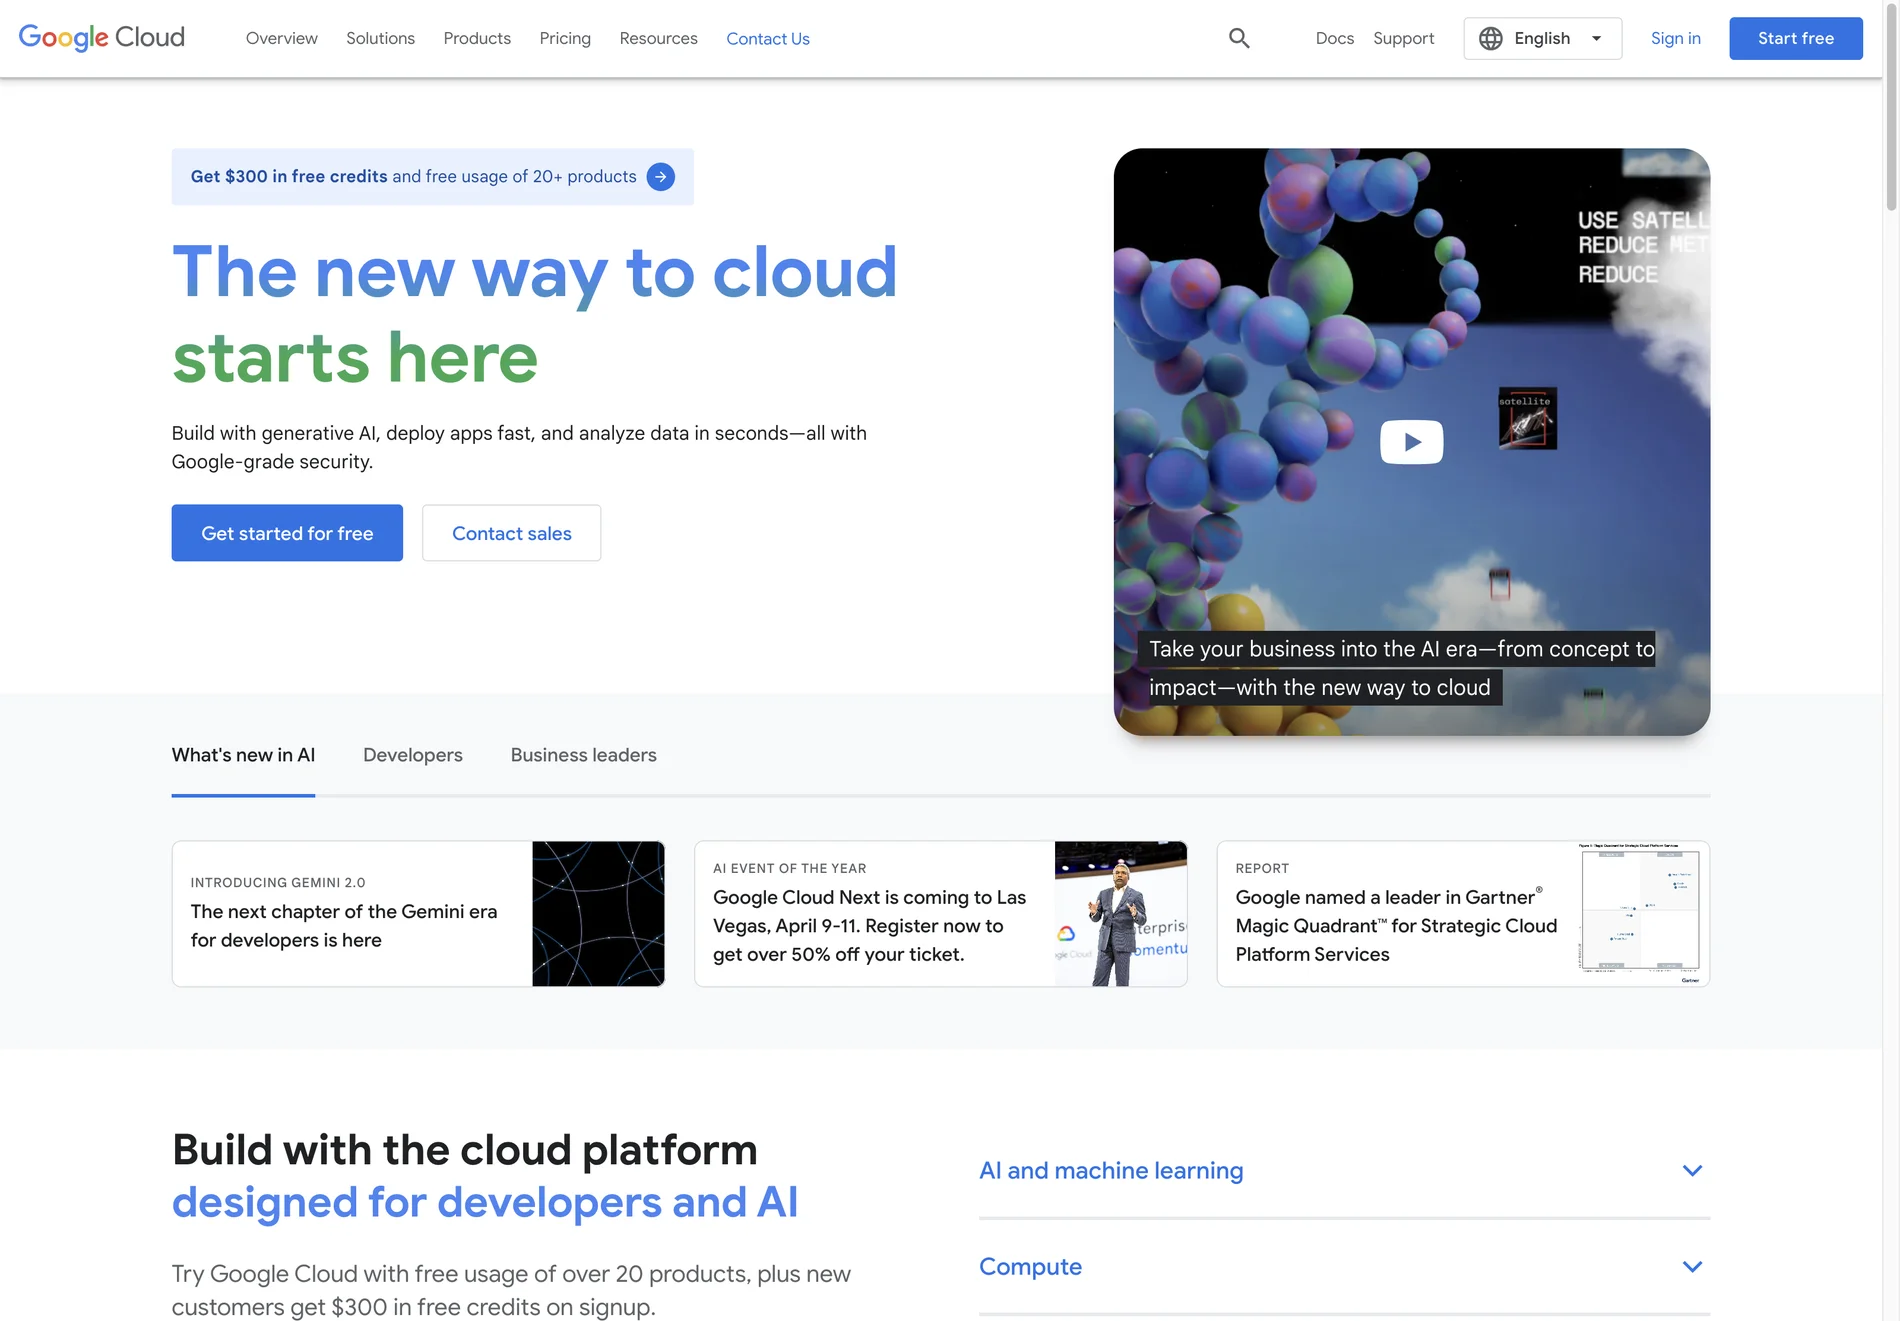
Task: Click the Contact sales button
Action: [x=511, y=533]
